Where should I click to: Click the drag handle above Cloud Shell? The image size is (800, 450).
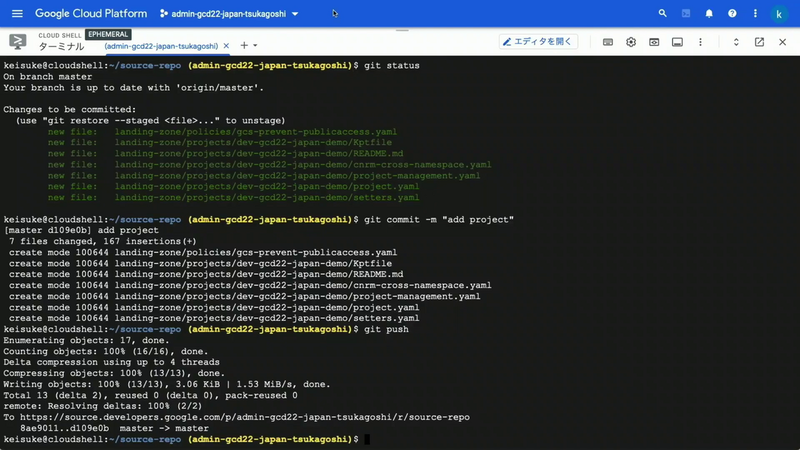click(402, 30)
